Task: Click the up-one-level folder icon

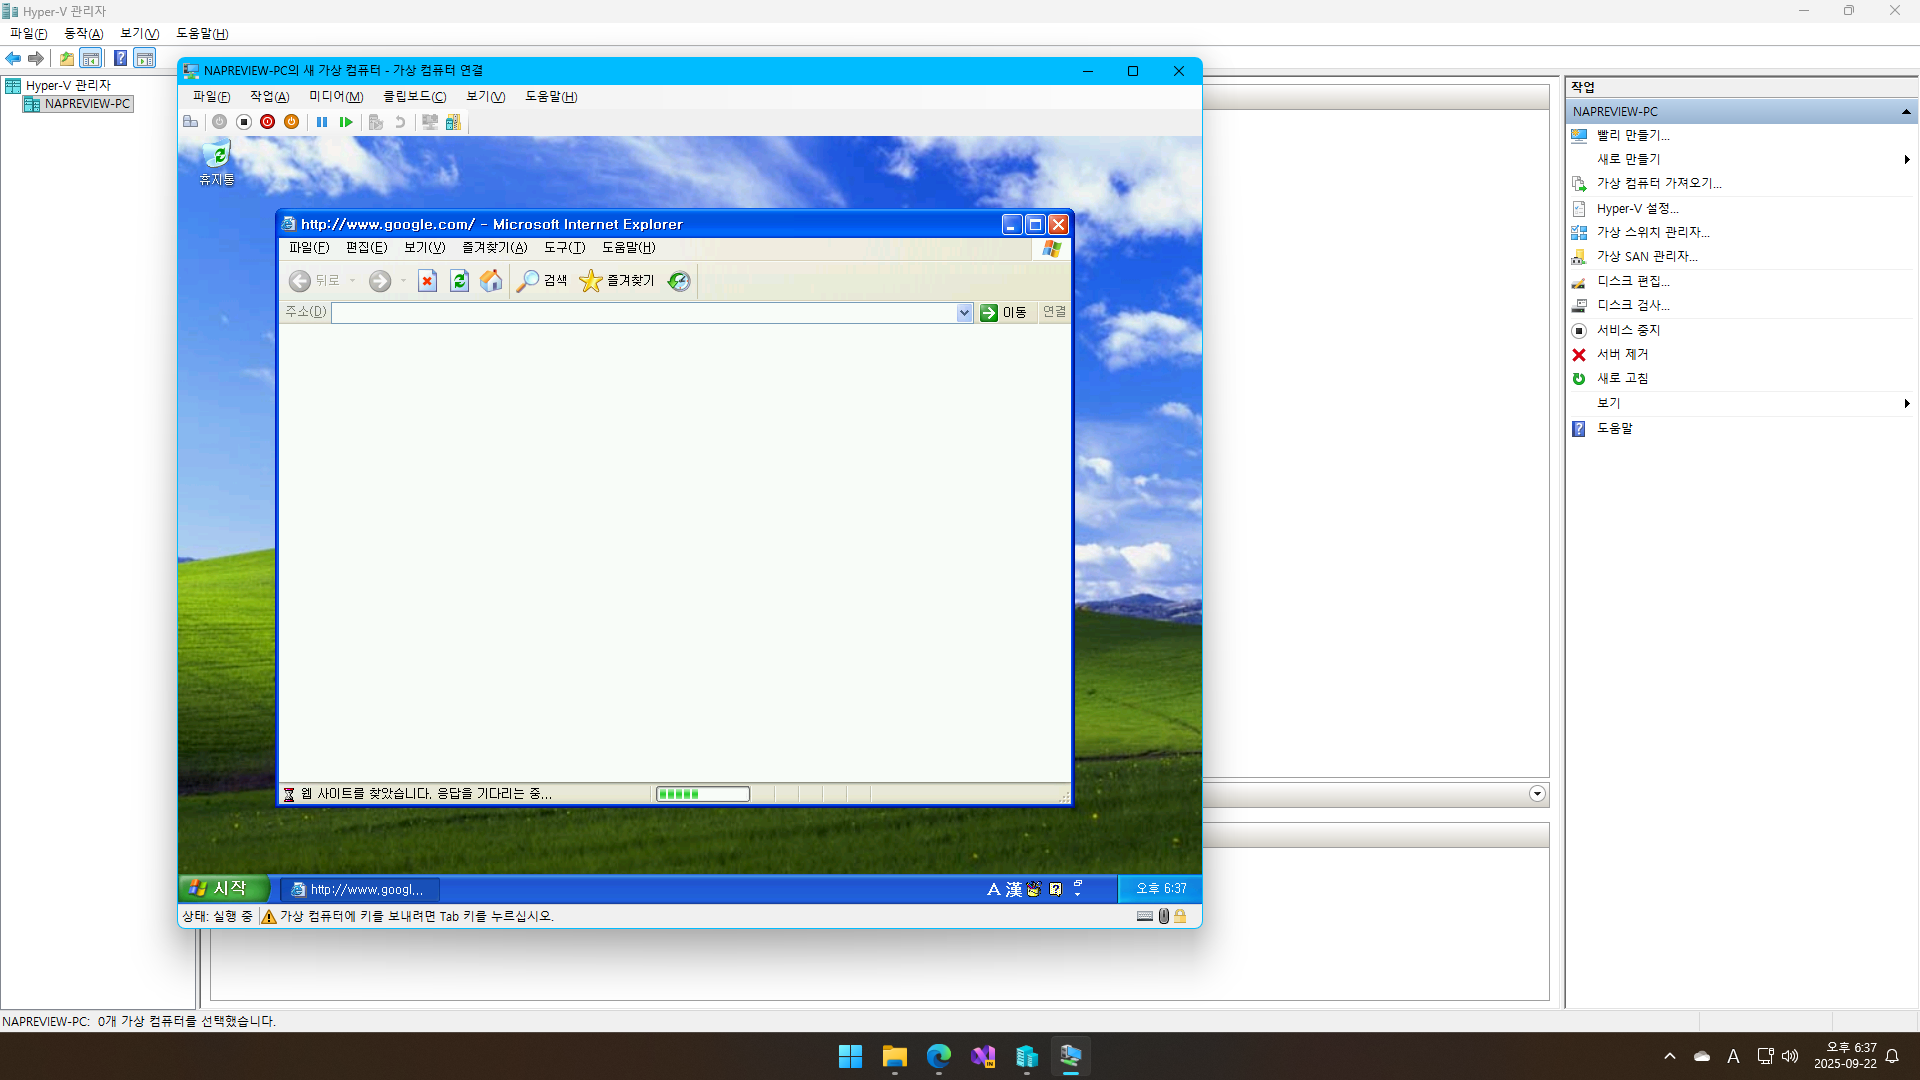Action: [67, 58]
